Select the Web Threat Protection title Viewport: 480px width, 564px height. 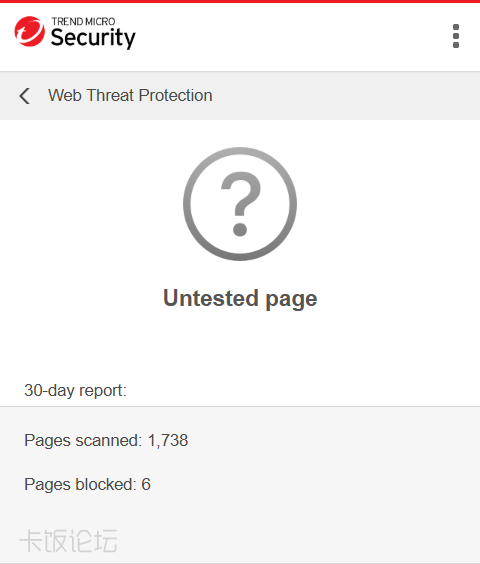point(130,95)
